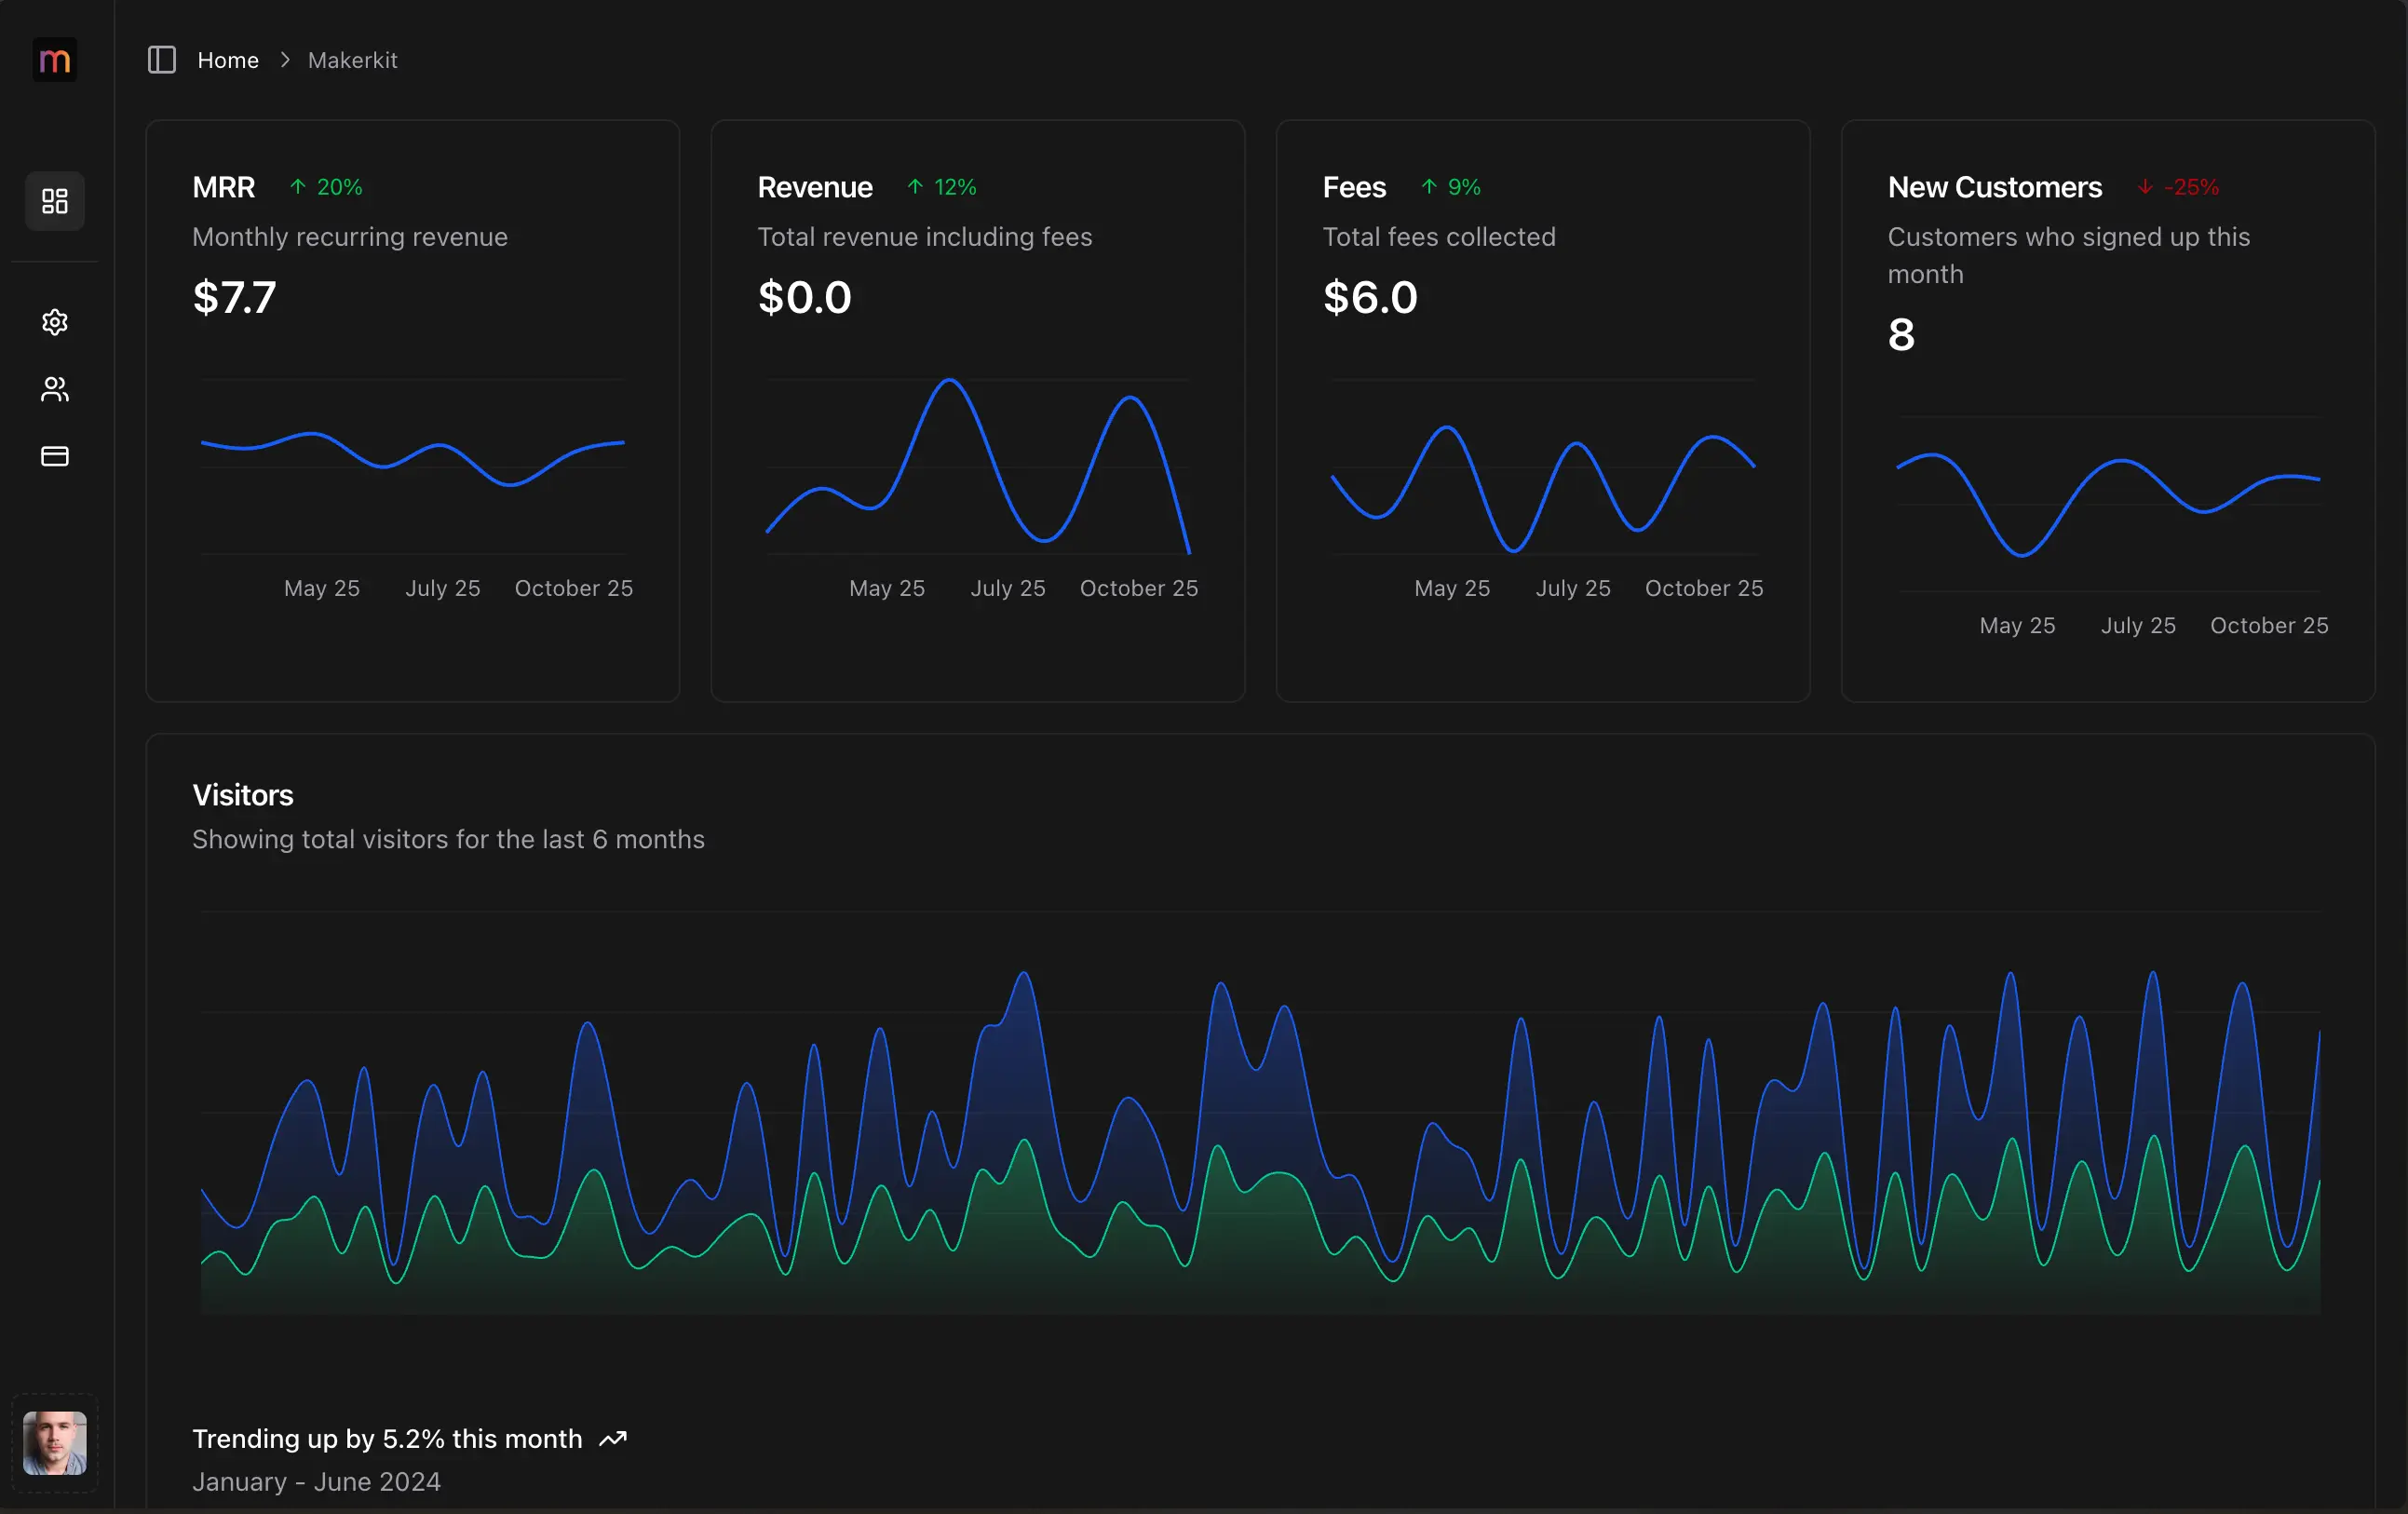2408x1514 pixels.
Task: Click the red down arrow on New Customers
Action: click(2143, 187)
